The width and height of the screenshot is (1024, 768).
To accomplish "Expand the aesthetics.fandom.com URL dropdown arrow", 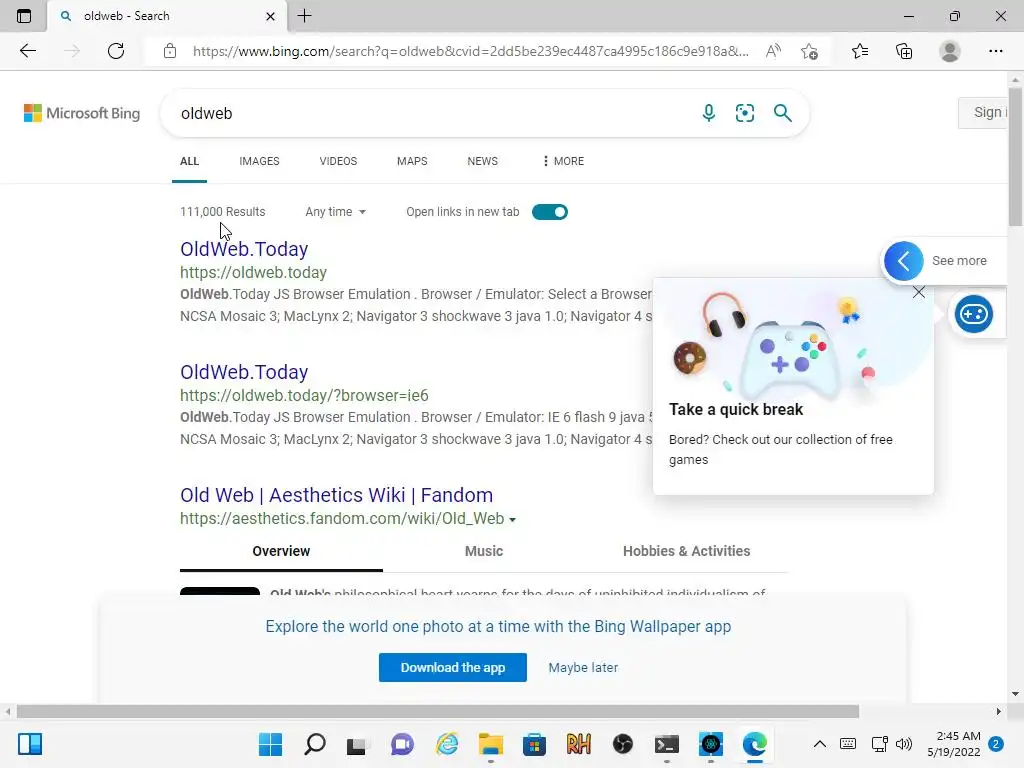I will [x=513, y=520].
